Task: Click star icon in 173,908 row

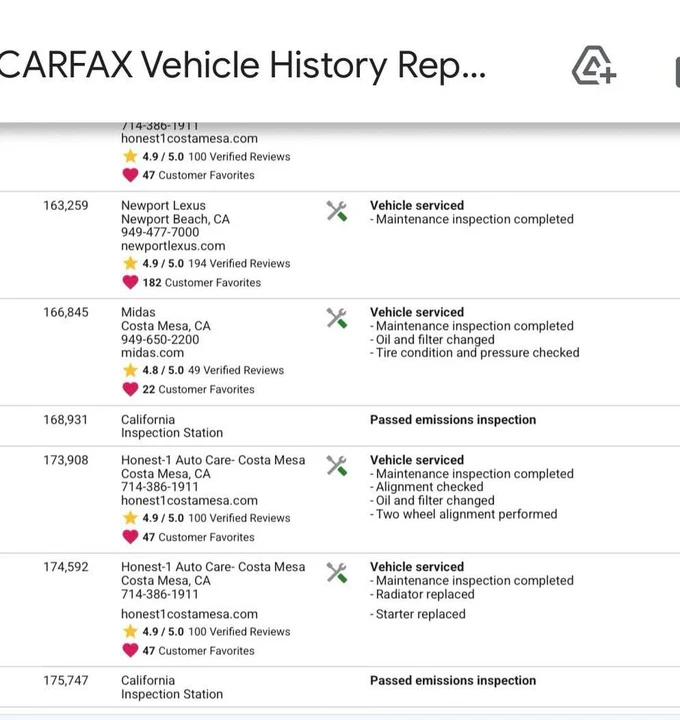Action: pos(130,518)
